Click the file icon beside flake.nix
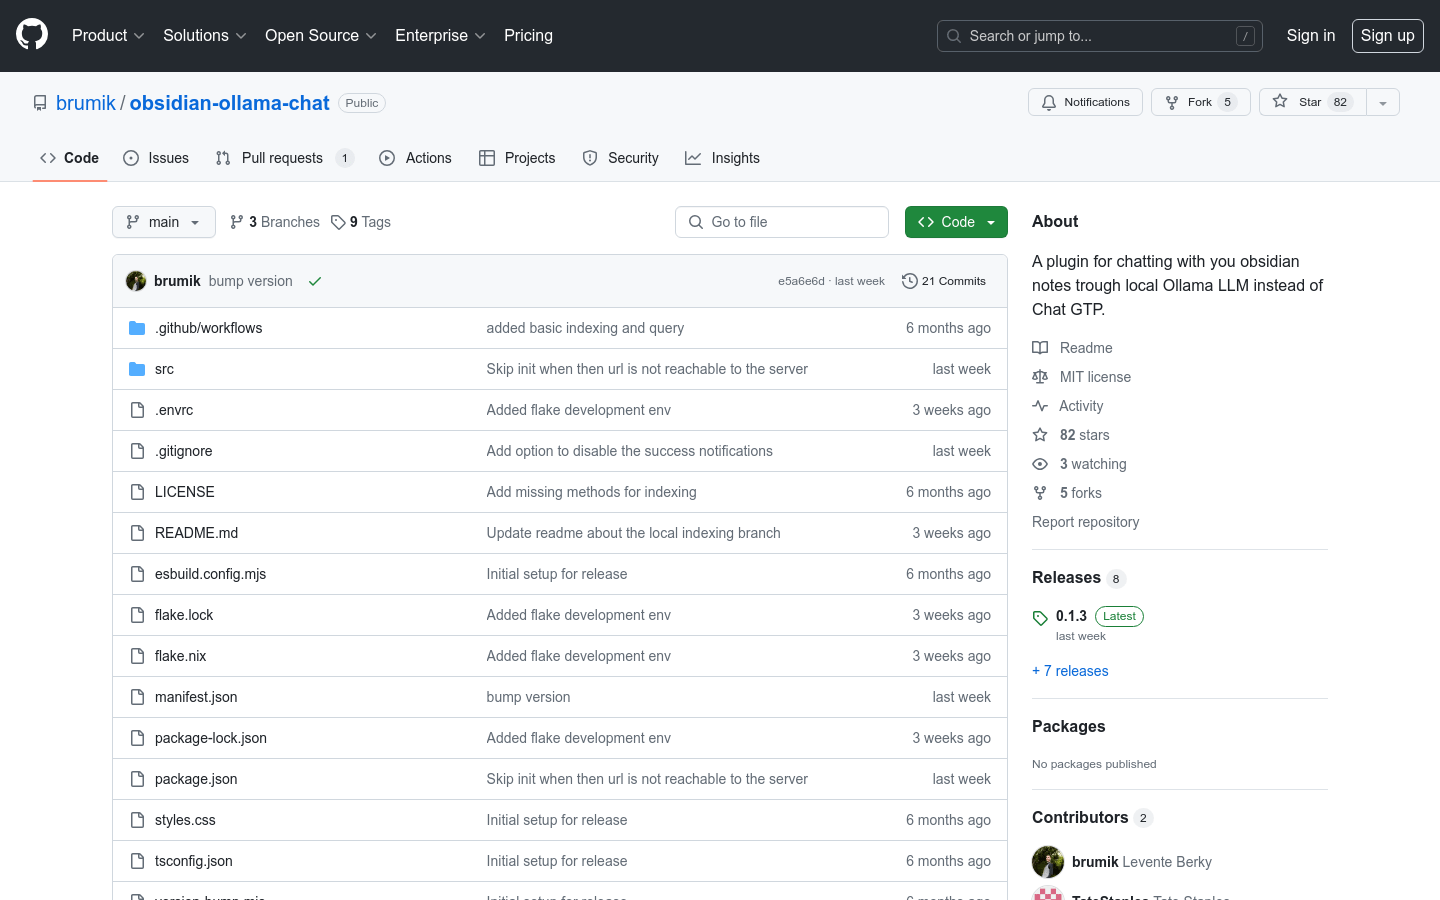 (137, 656)
